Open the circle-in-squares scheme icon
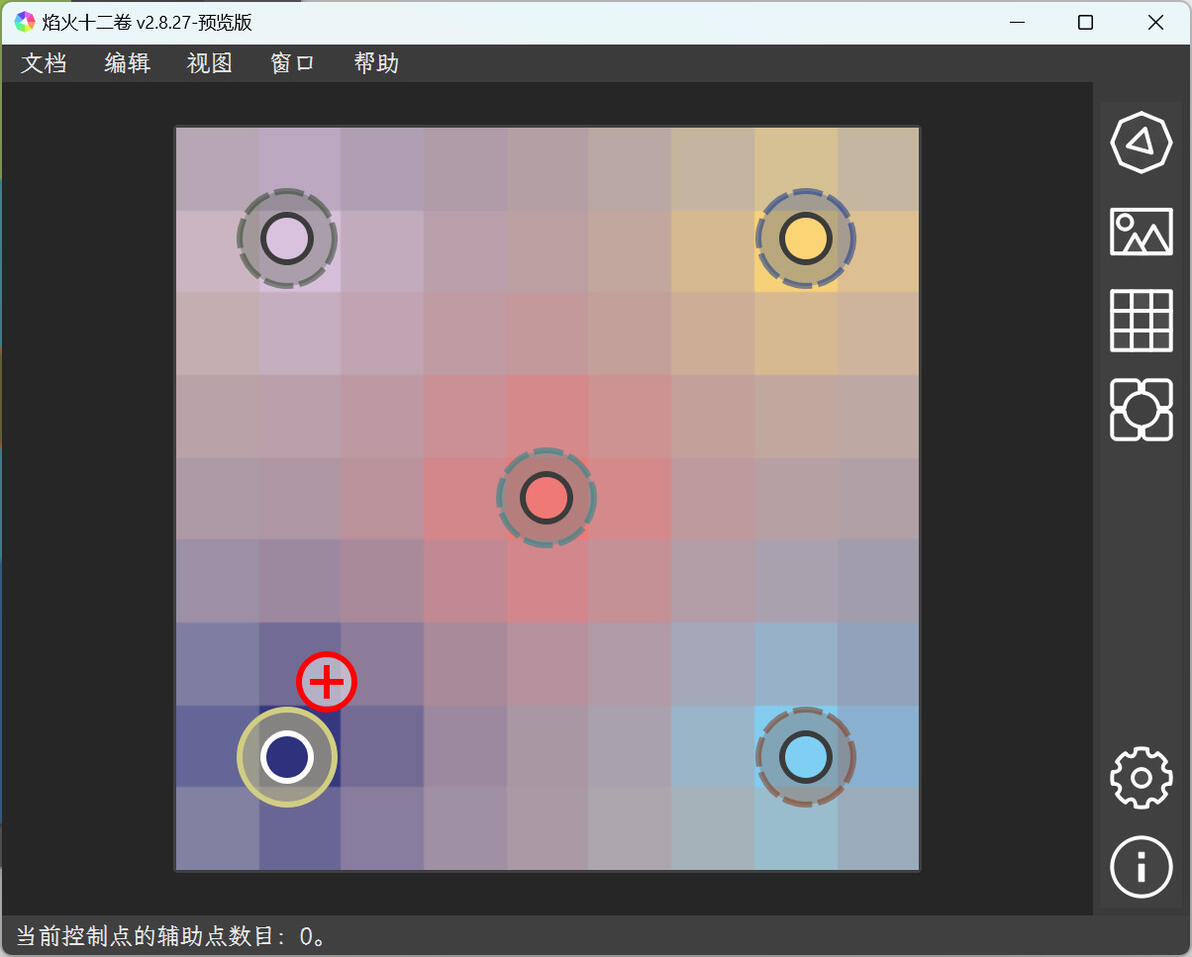1192x957 pixels. [x=1140, y=409]
